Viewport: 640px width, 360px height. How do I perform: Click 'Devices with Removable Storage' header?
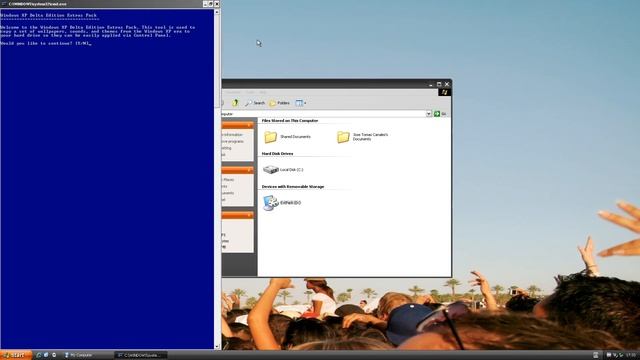pos(293,187)
